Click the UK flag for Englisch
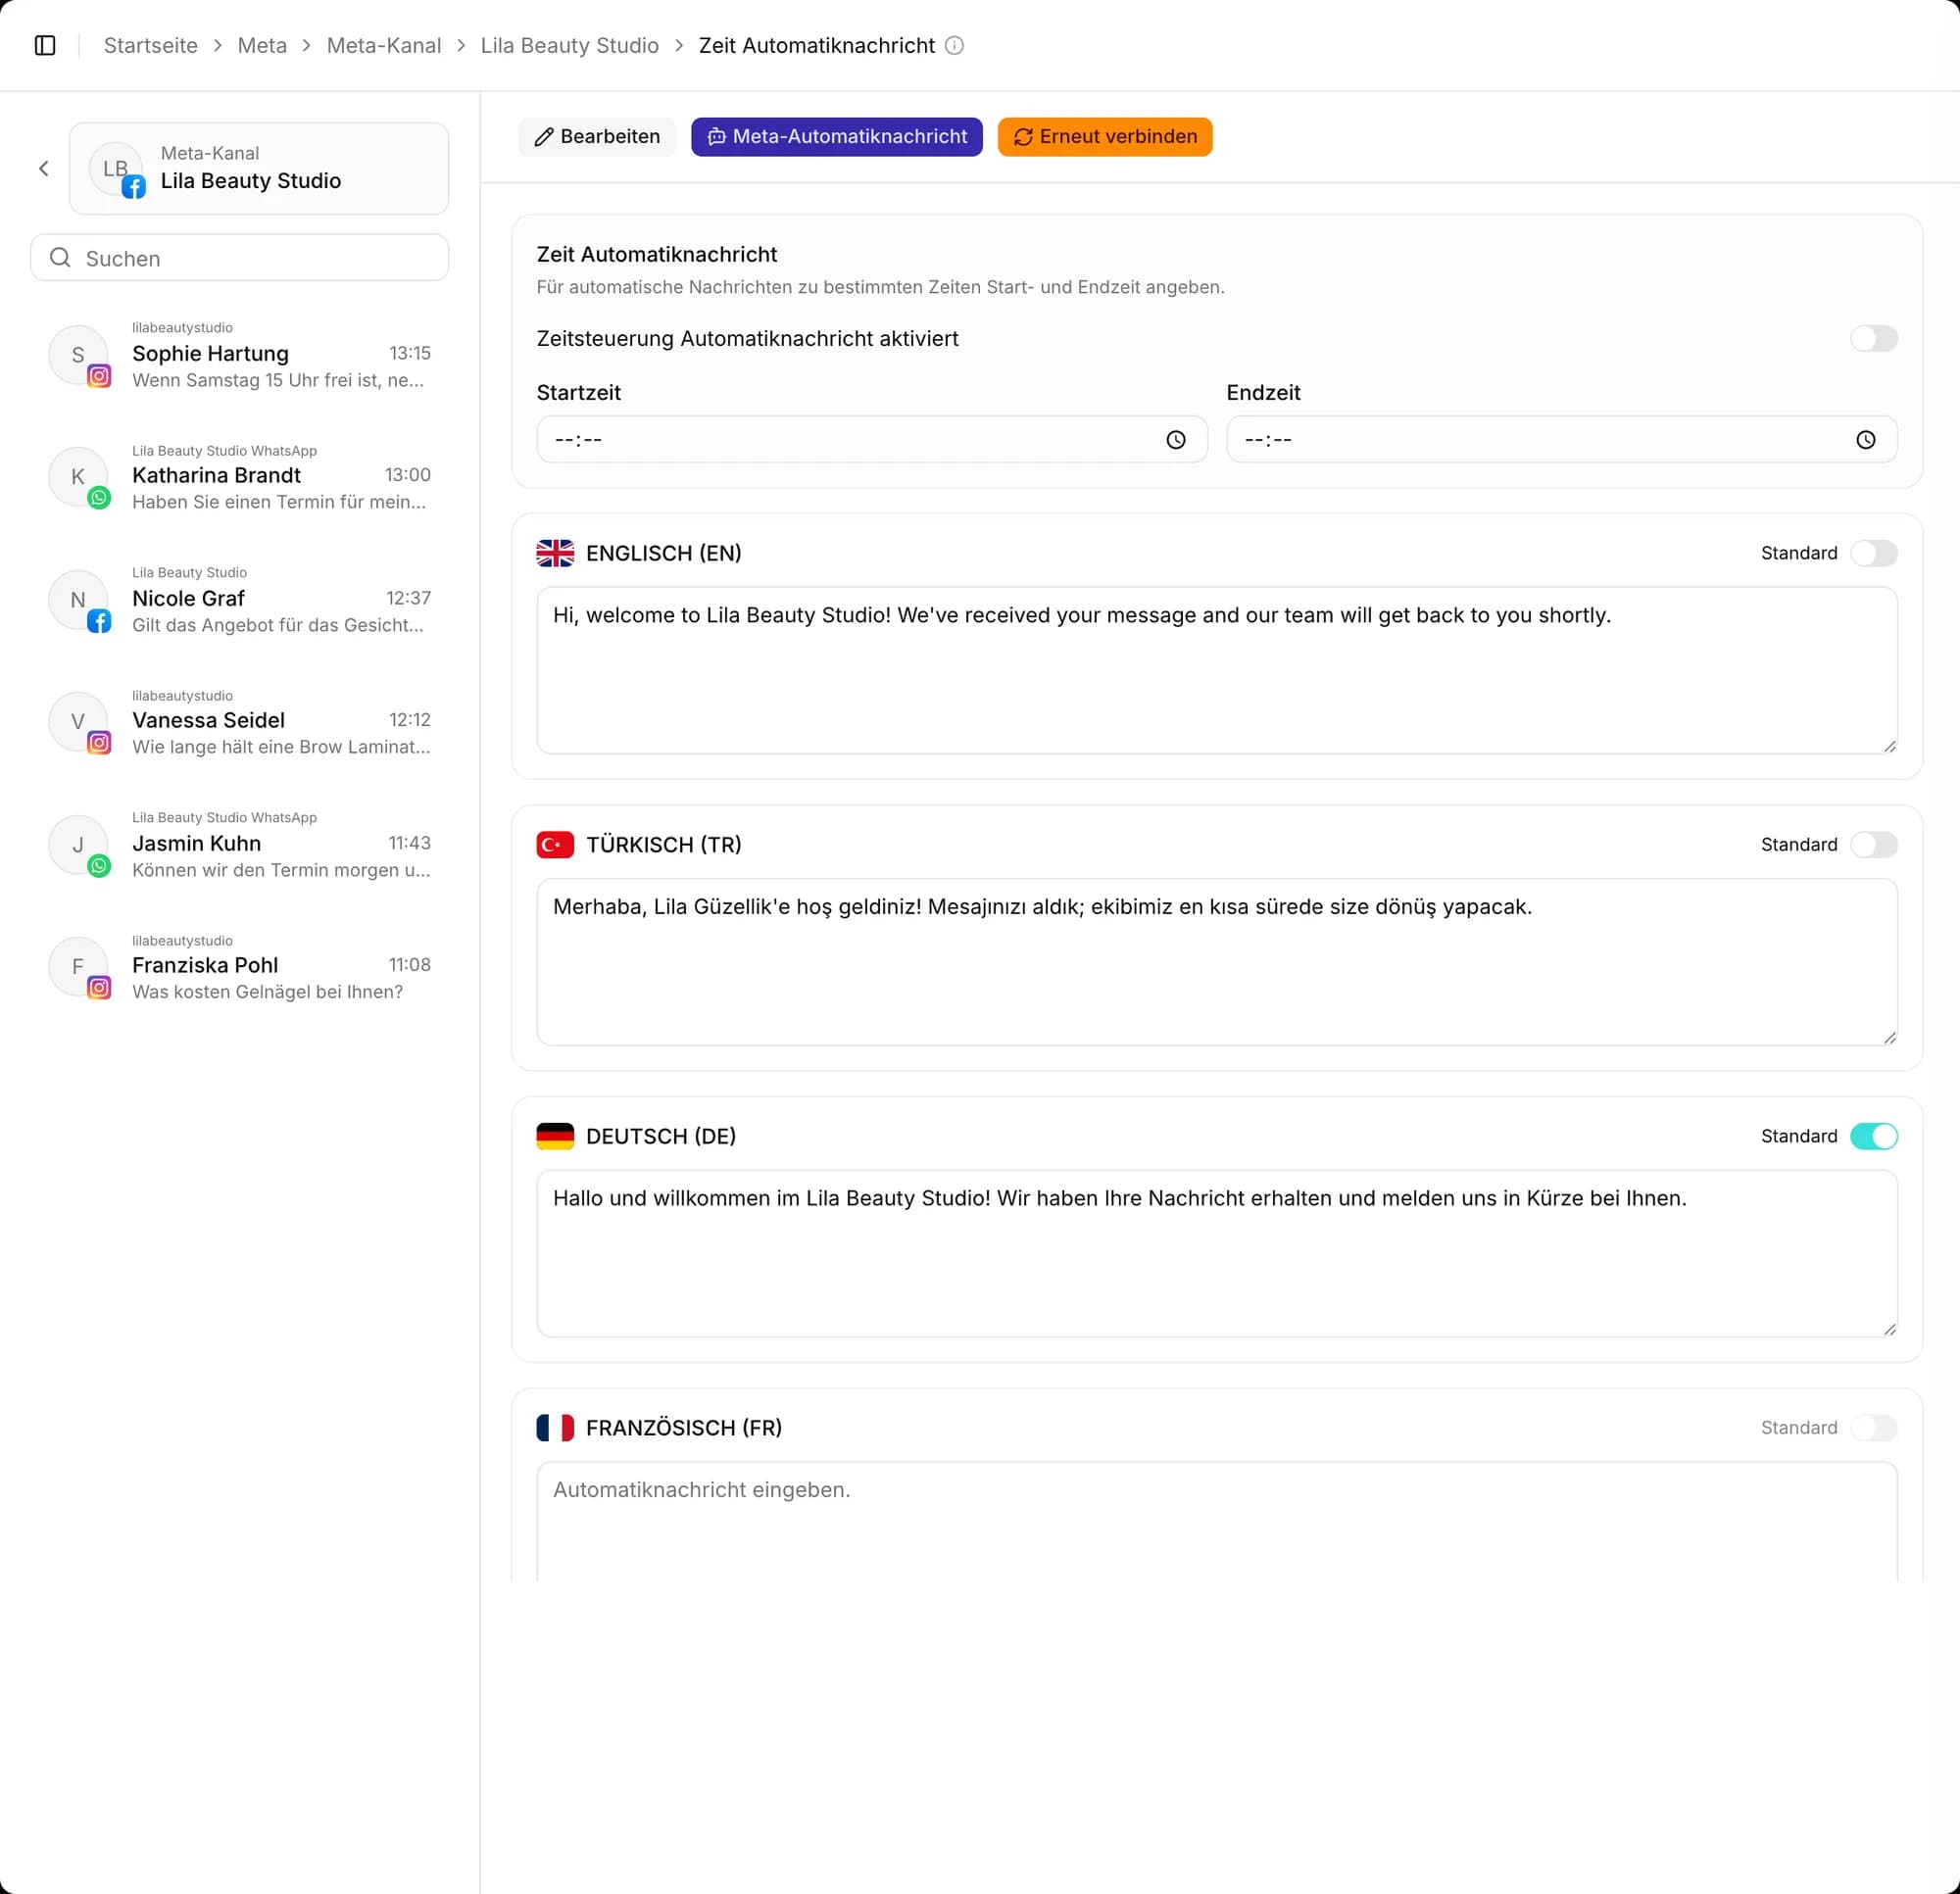The width and height of the screenshot is (1960, 1894). coord(555,553)
